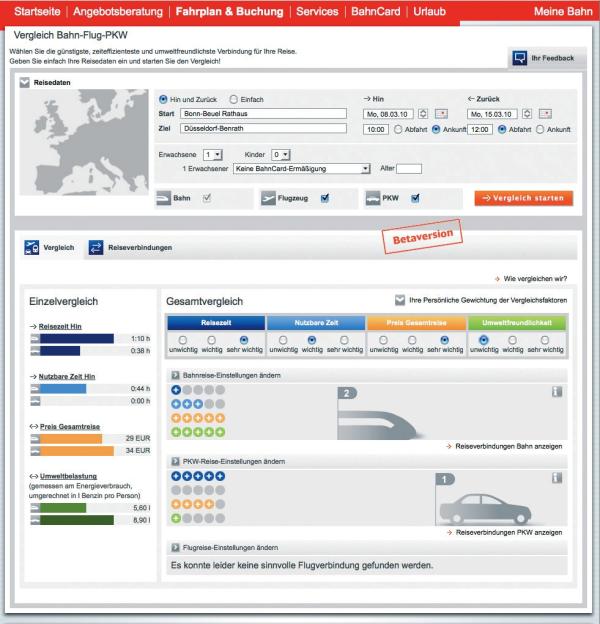The width and height of the screenshot is (600, 624).
Task: Toggle the Flugzeug checkbox
Action: coord(325,198)
